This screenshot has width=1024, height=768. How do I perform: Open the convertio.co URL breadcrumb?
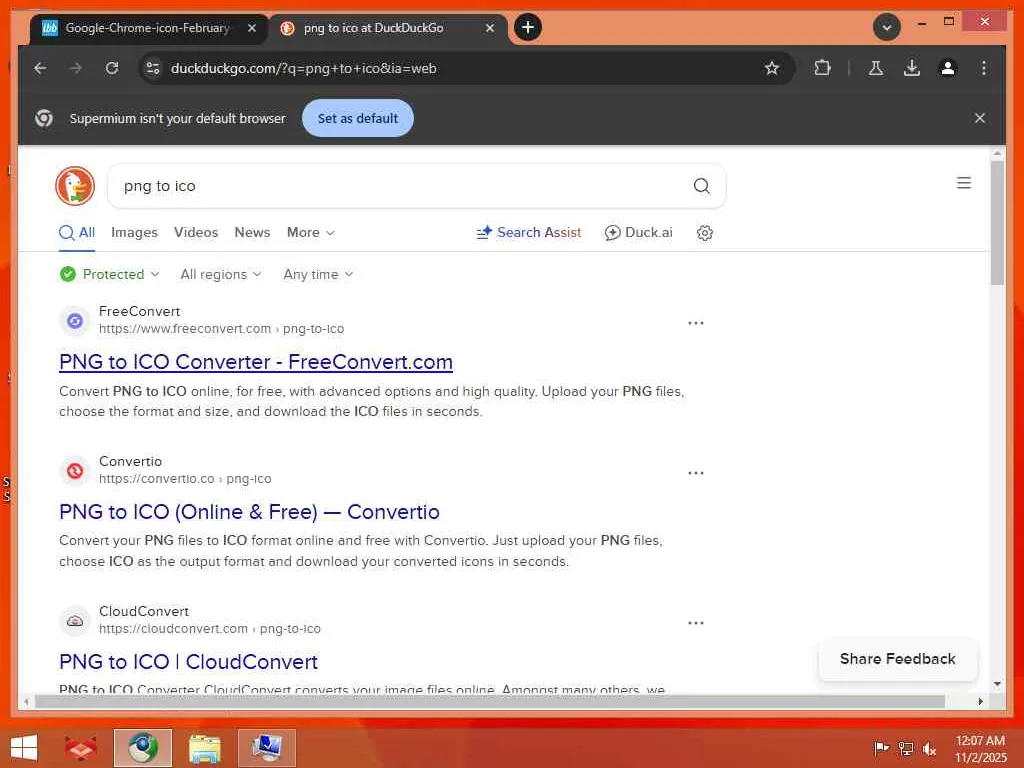tap(185, 479)
